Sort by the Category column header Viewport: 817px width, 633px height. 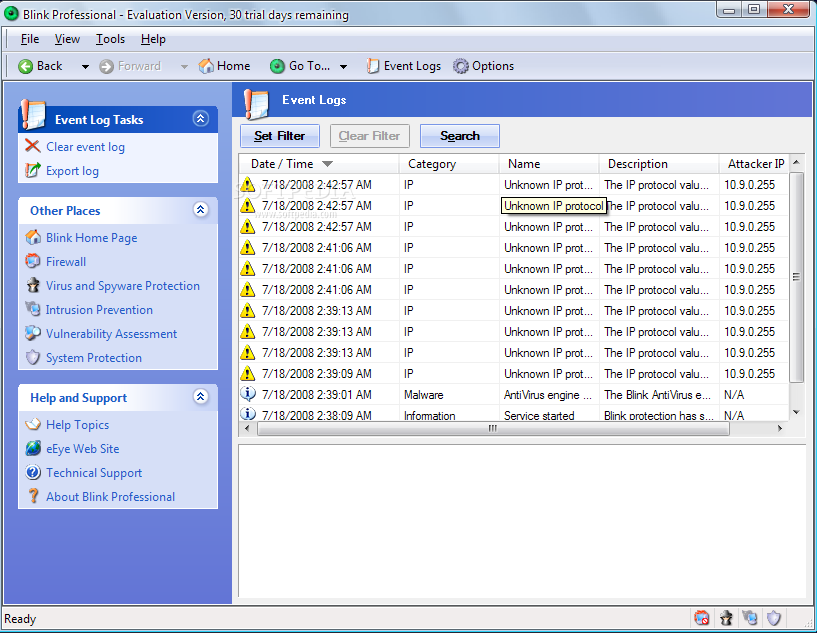coord(449,164)
